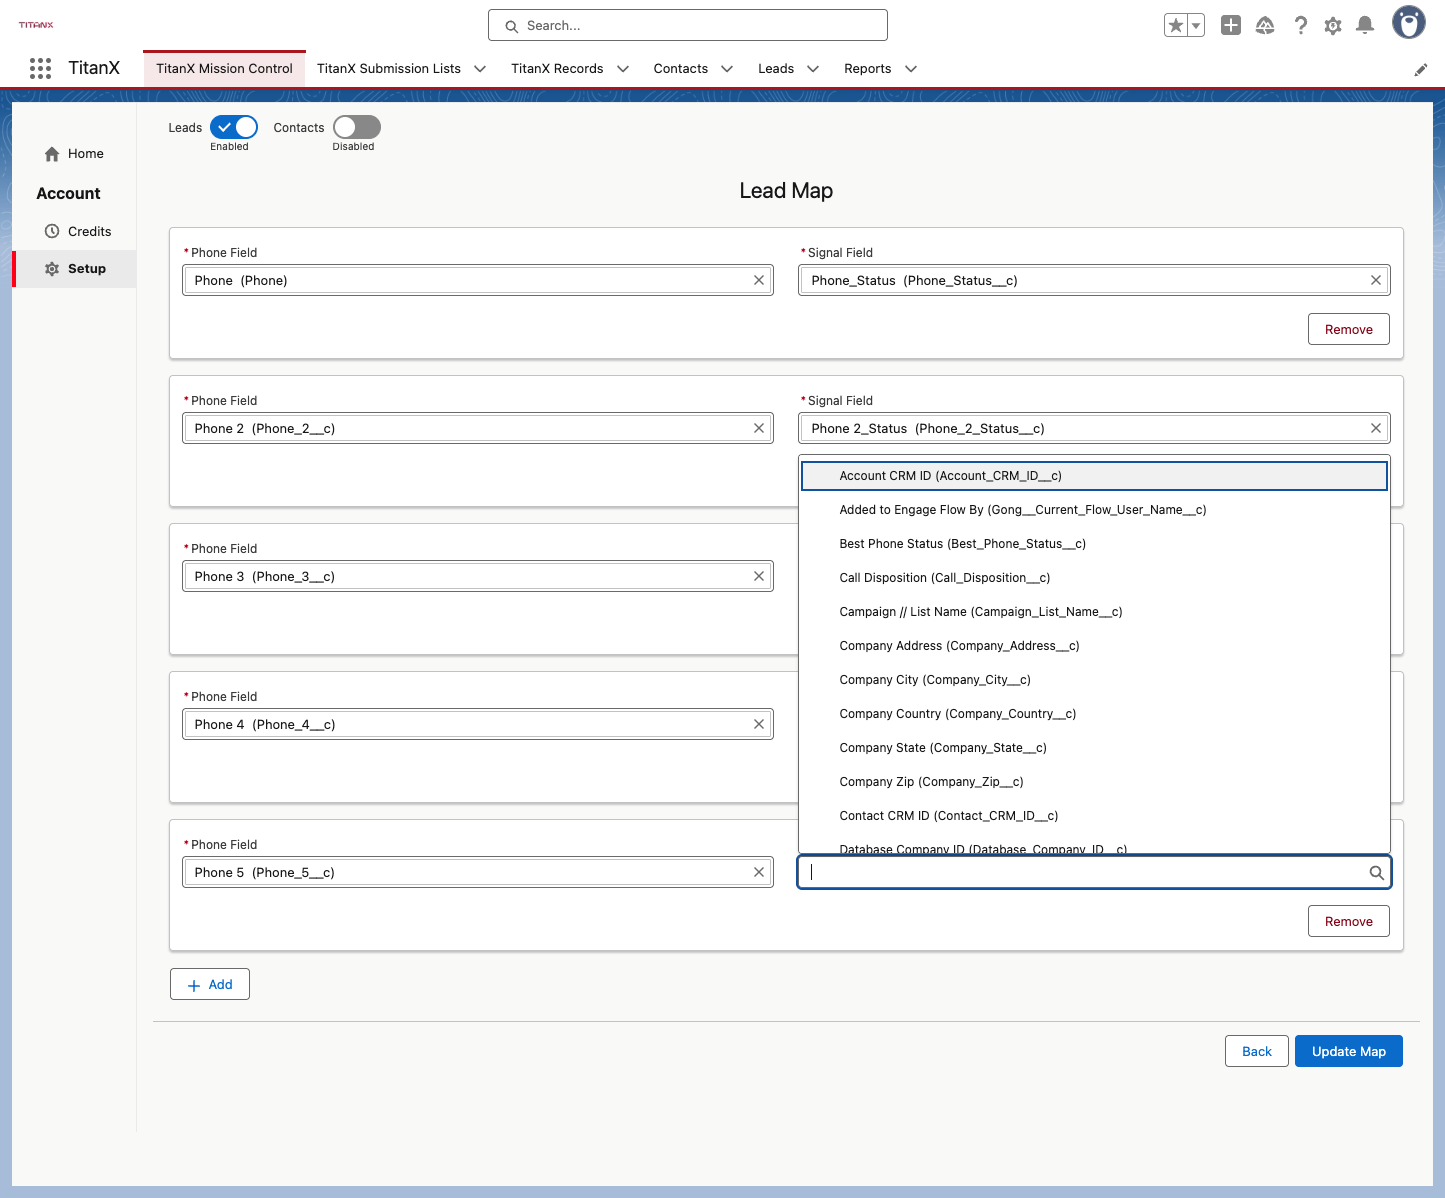Open the Help question mark icon
Image resolution: width=1445 pixels, height=1198 pixels.
[1300, 26]
